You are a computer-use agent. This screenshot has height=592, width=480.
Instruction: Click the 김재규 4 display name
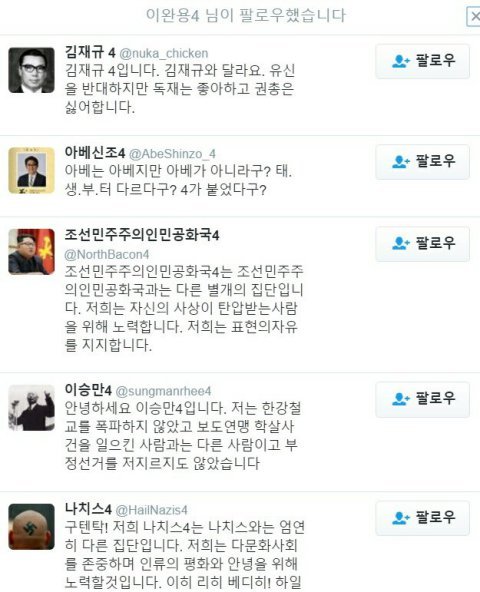(x=90, y=52)
